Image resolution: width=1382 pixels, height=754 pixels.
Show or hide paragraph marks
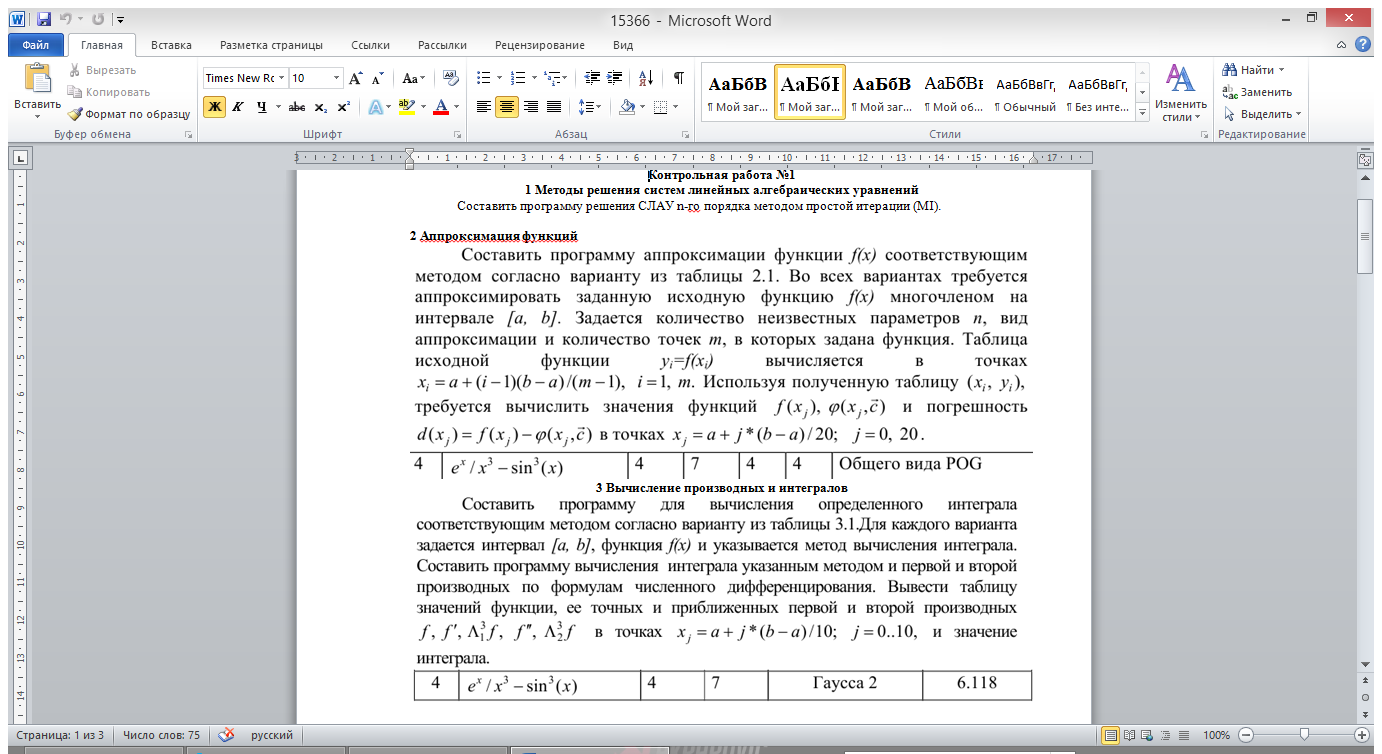click(x=679, y=78)
